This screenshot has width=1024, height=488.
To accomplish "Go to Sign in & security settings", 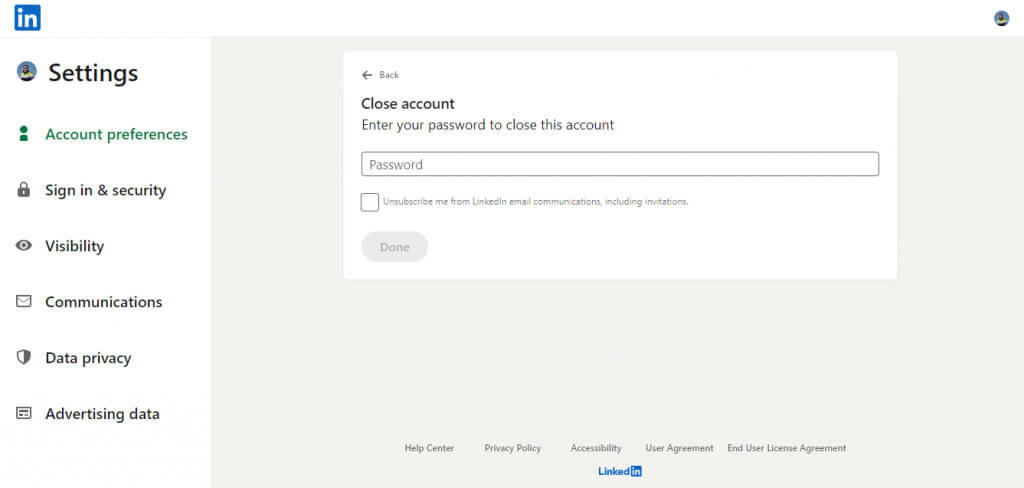I will tap(105, 190).
